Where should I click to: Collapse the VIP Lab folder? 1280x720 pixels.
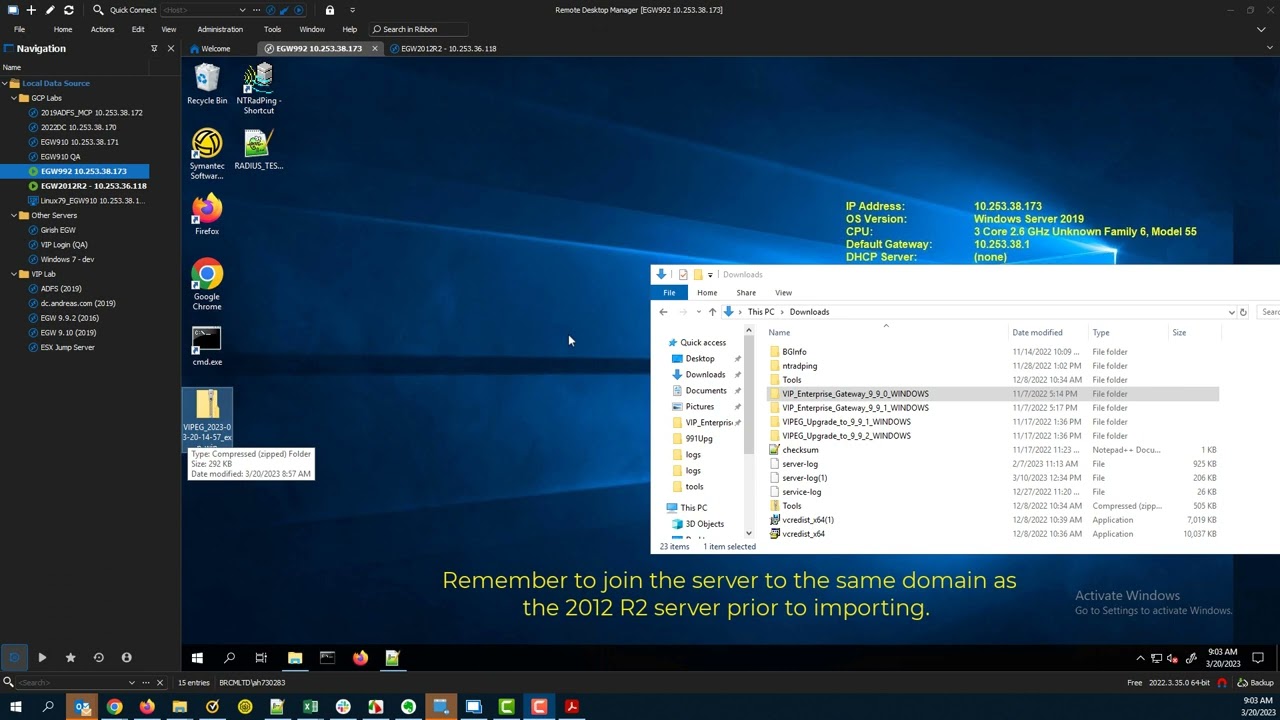[x=14, y=274]
